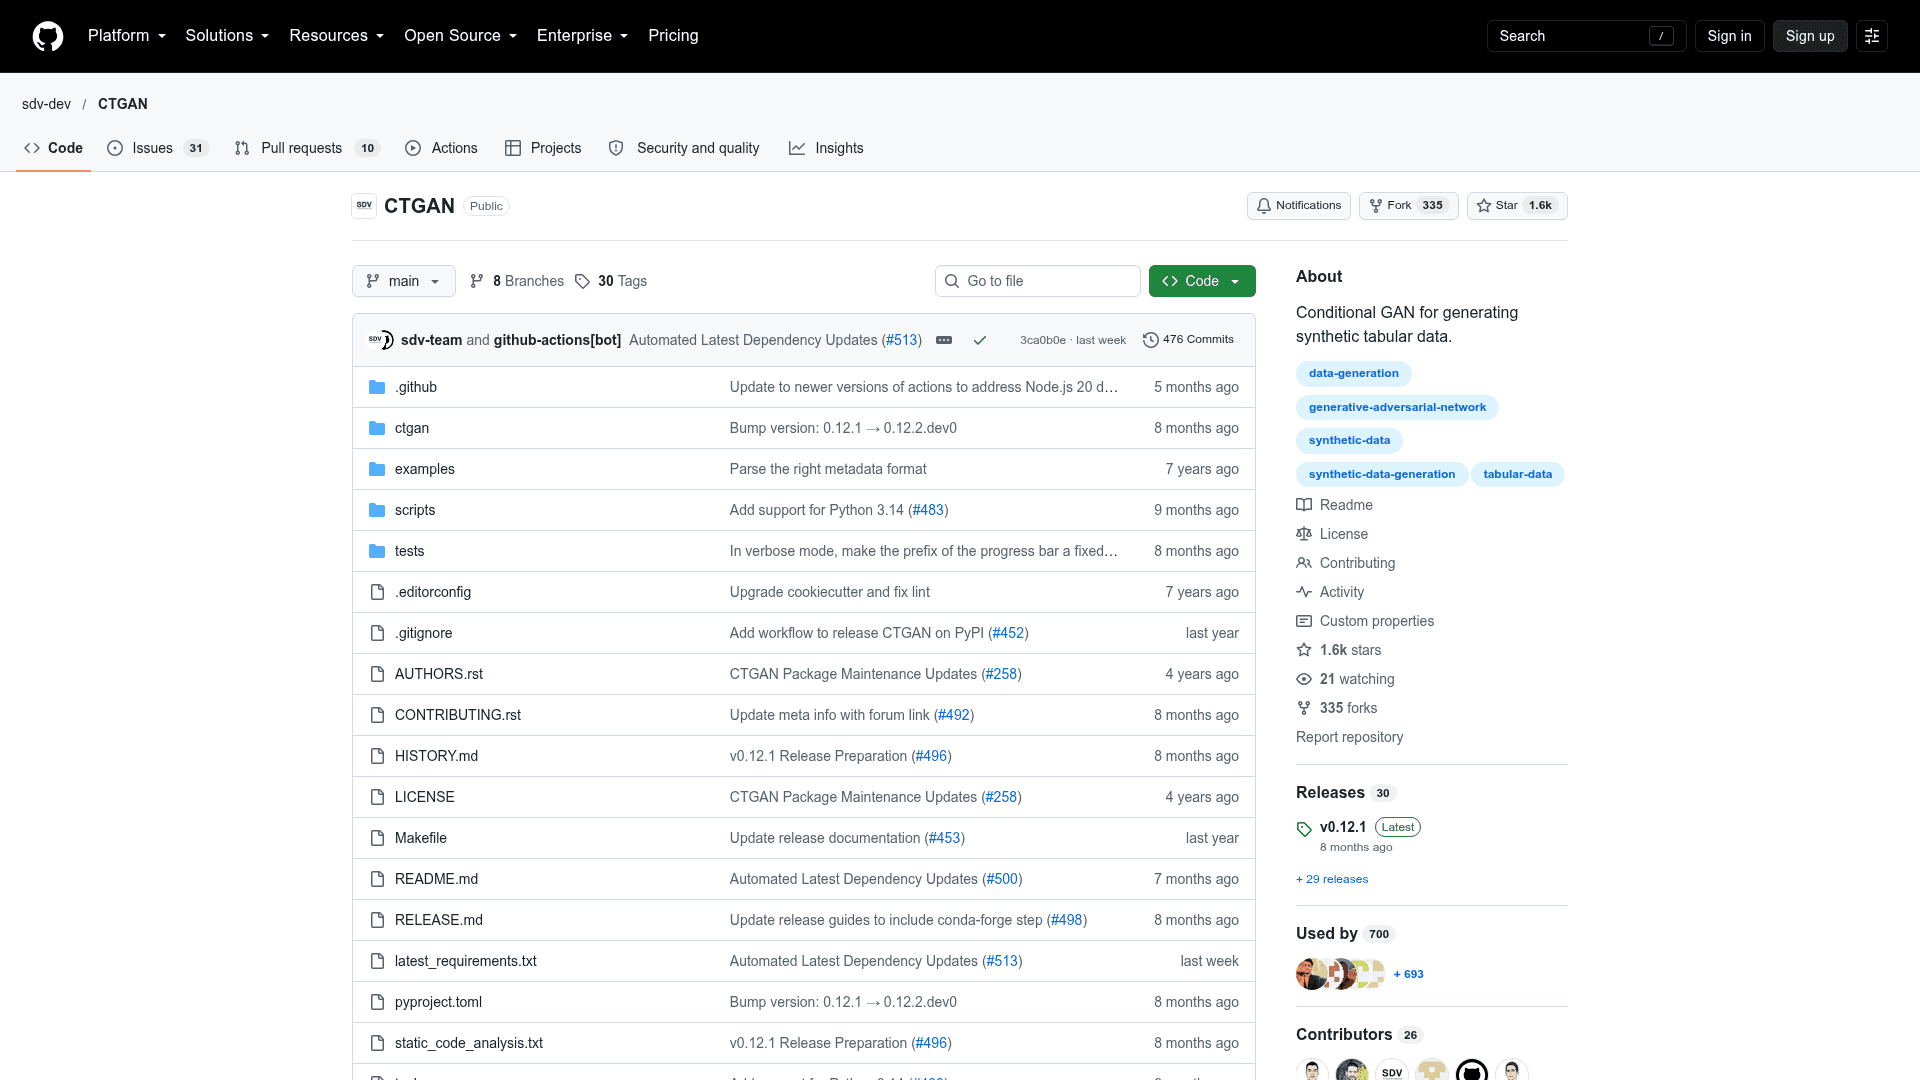Click the sdv-dev organization breadcrumb
Screen dimensions: 1920x1080
point(46,104)
